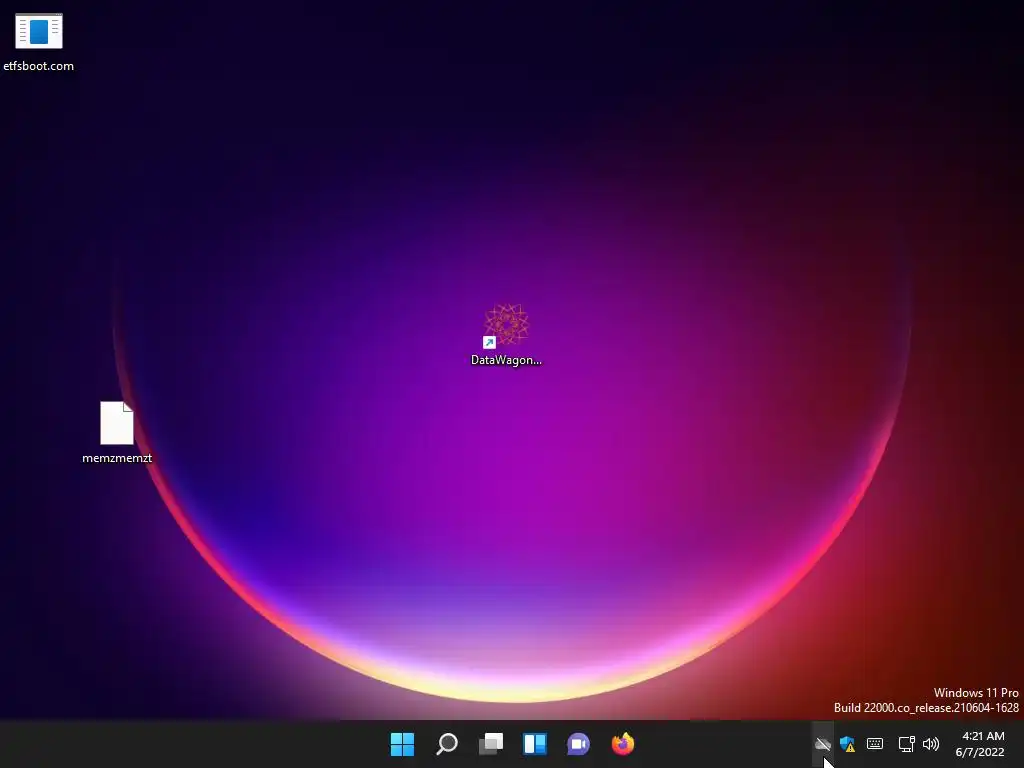Open the volume speaker tray icon
The height and width of the screenshot is (768, 1024).
(931, 744)
